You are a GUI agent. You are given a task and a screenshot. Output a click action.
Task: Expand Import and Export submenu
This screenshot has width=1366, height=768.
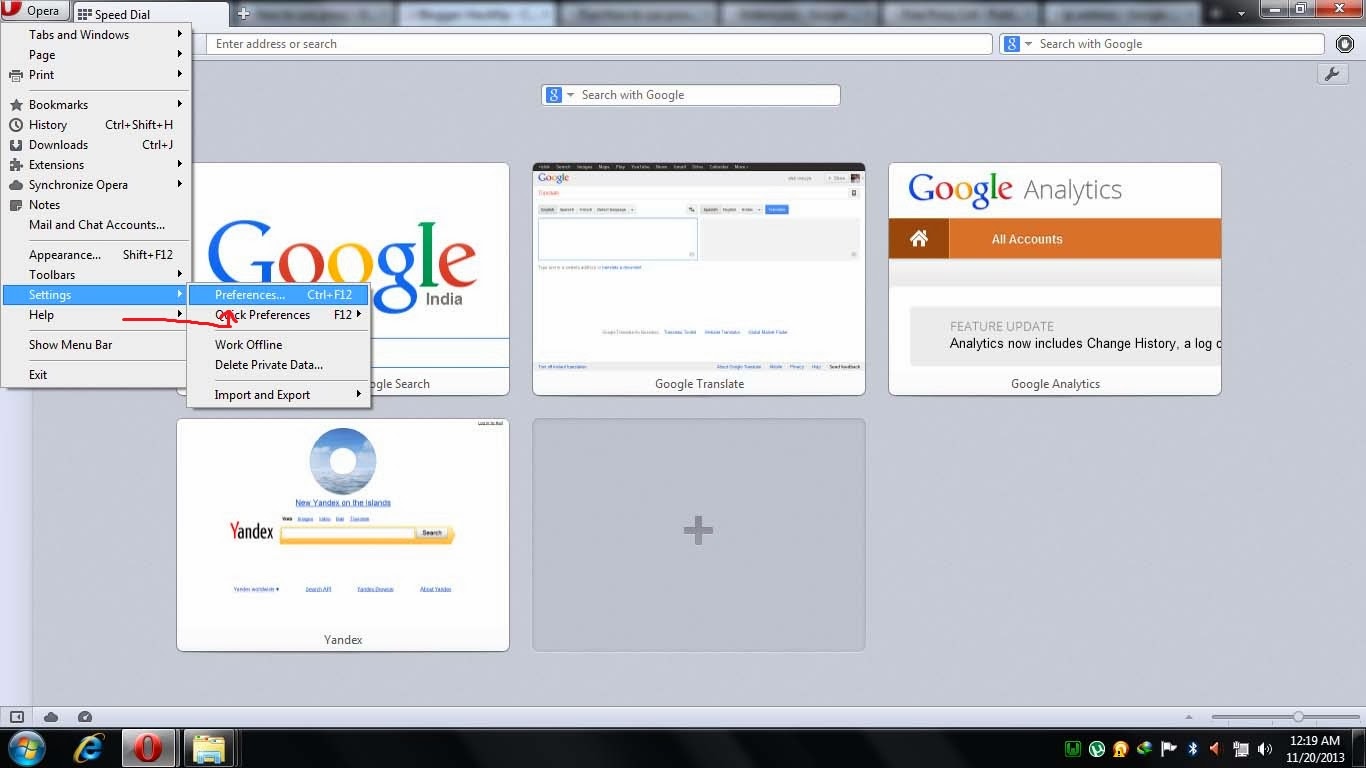pos(278,395)
